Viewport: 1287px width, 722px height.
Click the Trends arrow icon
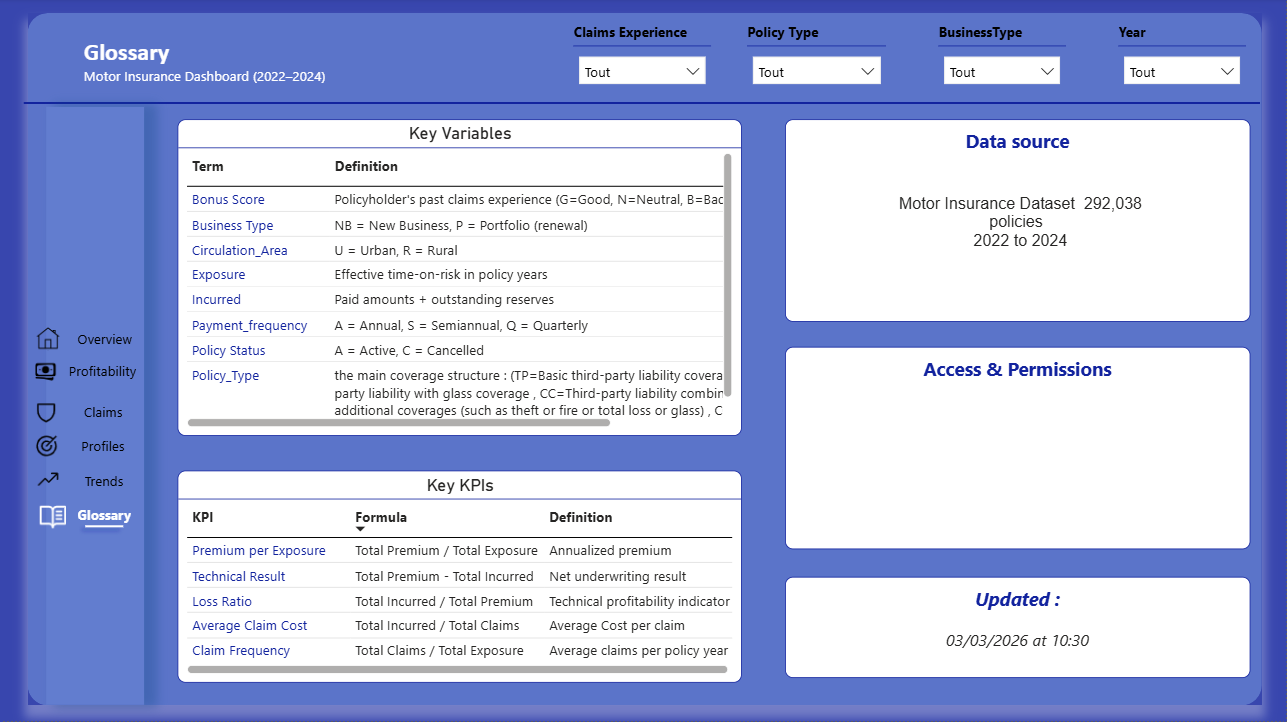pyautogui.click(x=48, y=480)
